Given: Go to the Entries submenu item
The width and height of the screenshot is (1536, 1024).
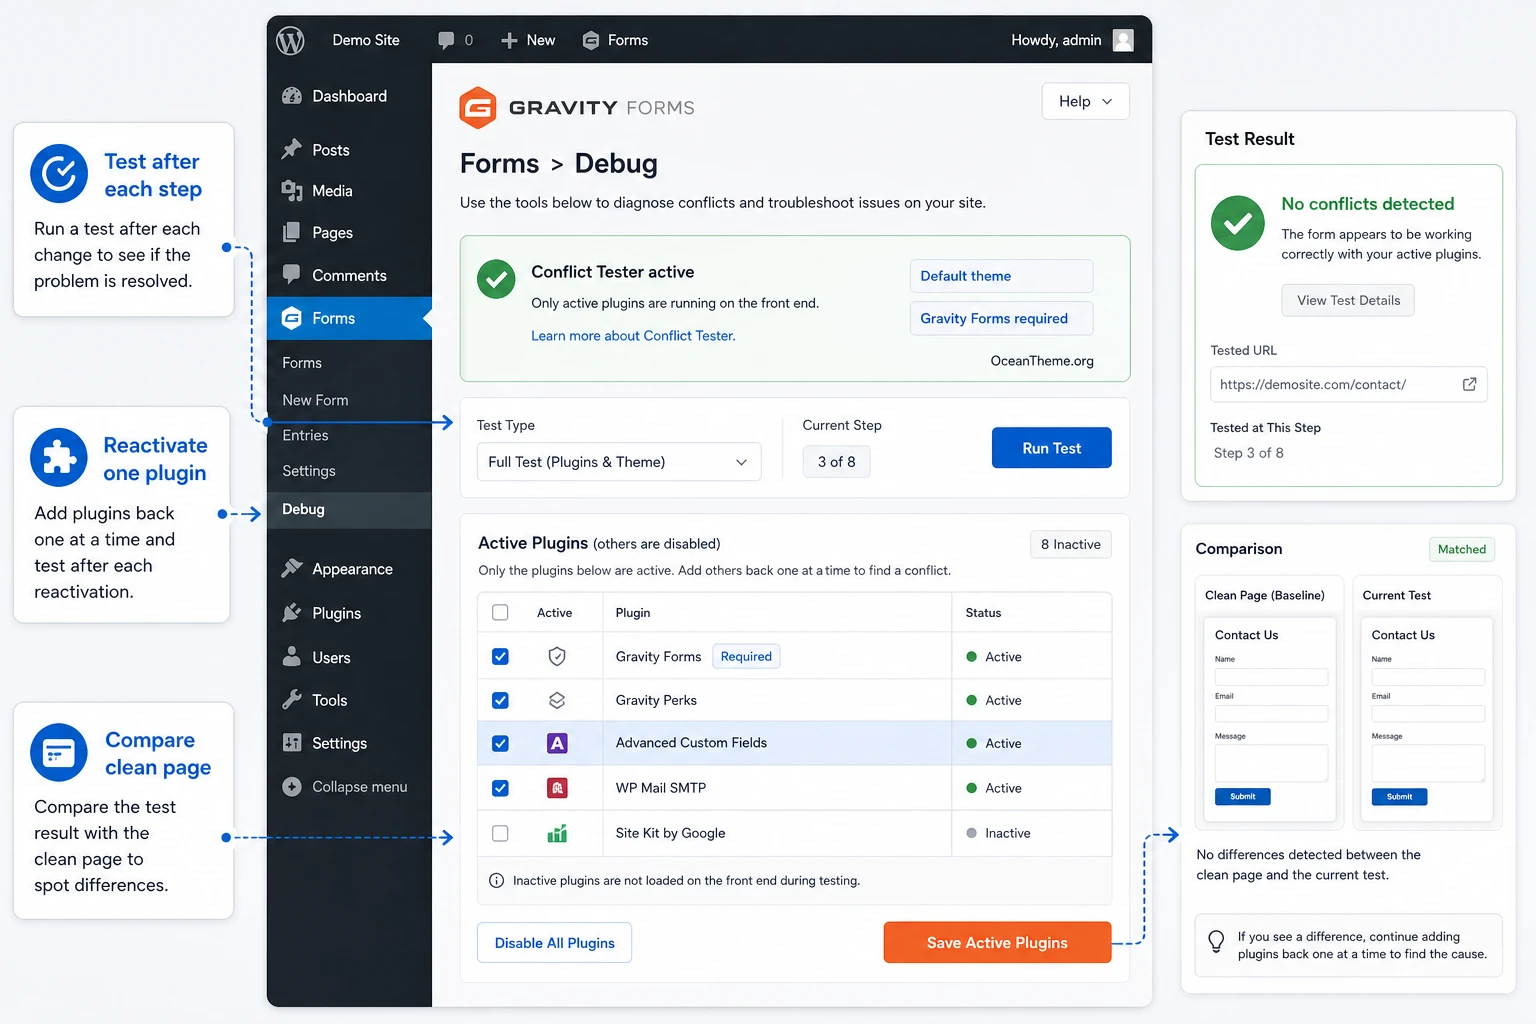Looking at the screenshot, I should coord(305,435).
